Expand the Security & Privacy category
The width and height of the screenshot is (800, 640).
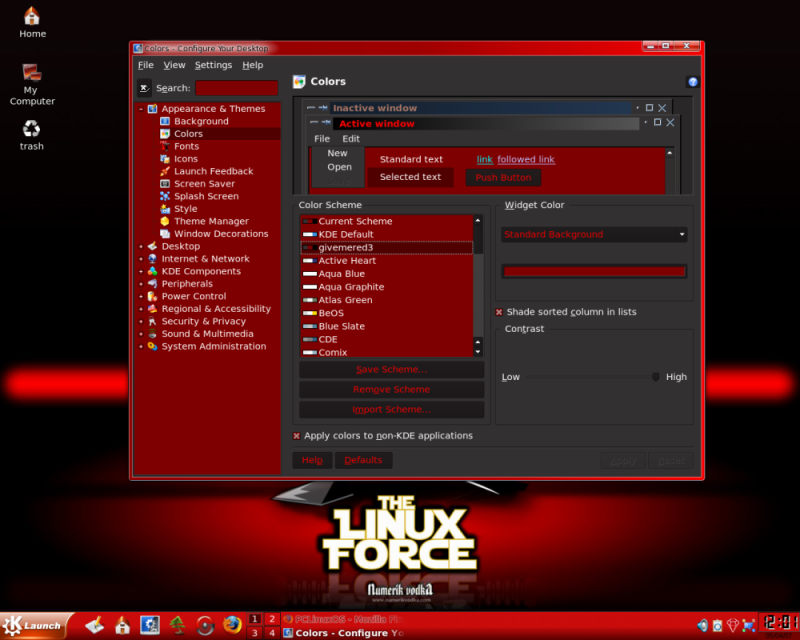(x=141, y=321)
